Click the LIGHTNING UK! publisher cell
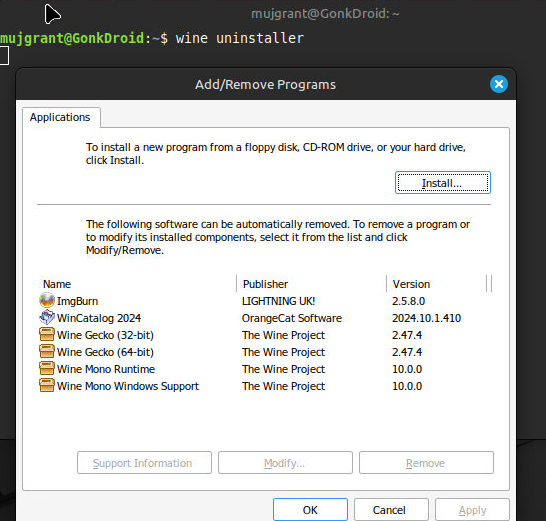 [x=279, y=301]
